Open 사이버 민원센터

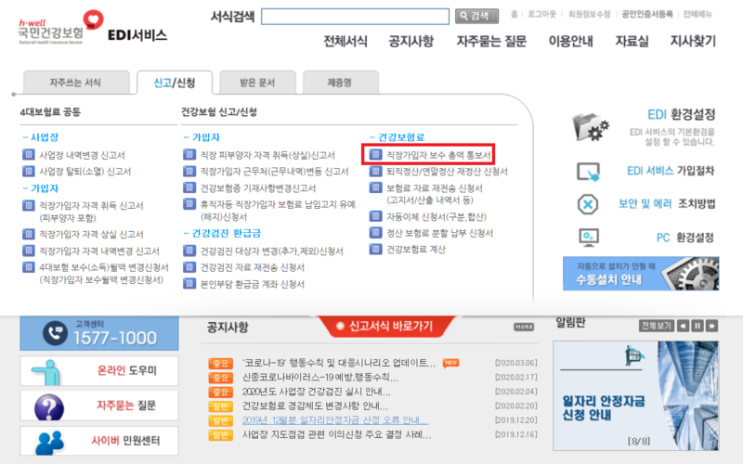pos(99,441)
